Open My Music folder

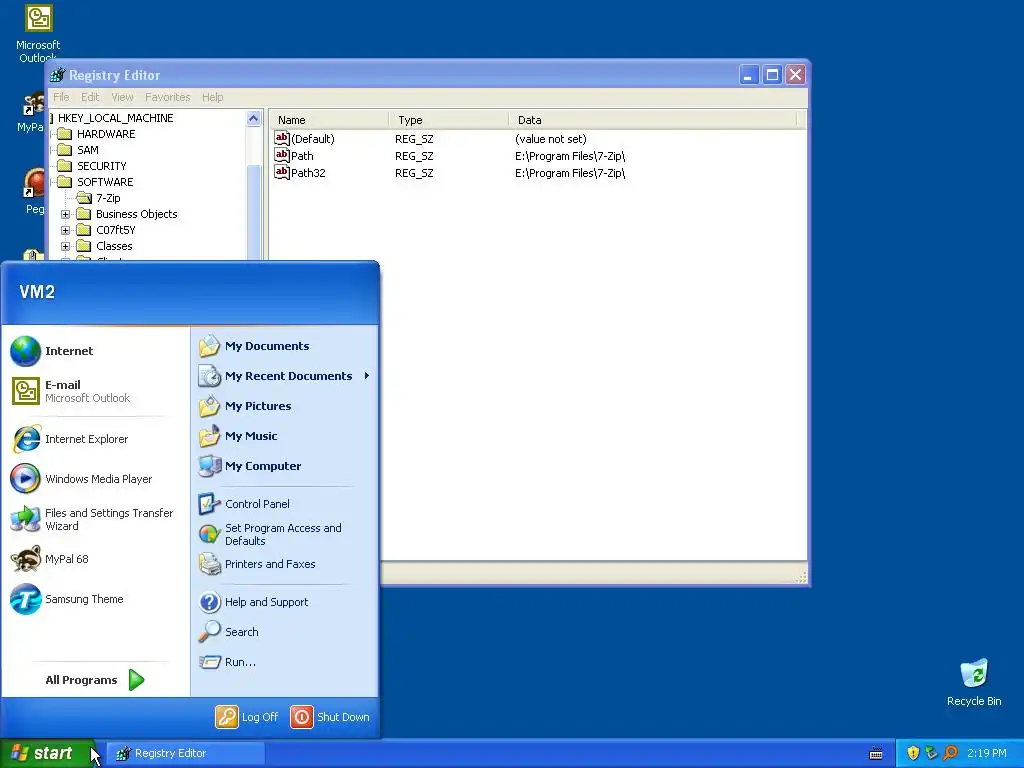pyautogui.click(x=251, y=436)
